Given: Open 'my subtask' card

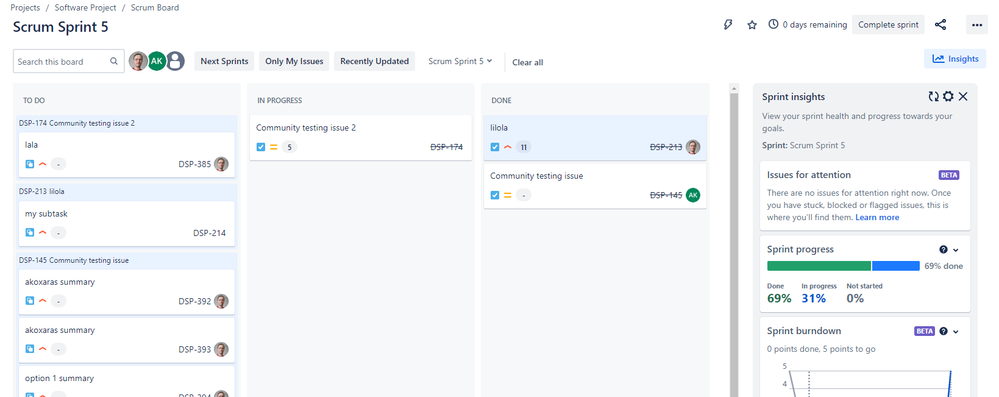Looking at the screenshot, I should [126, 224].
